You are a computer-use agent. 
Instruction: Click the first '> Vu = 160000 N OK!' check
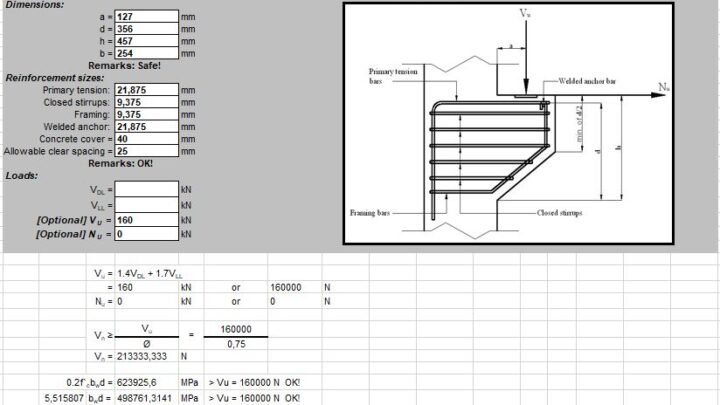[254, 382]
